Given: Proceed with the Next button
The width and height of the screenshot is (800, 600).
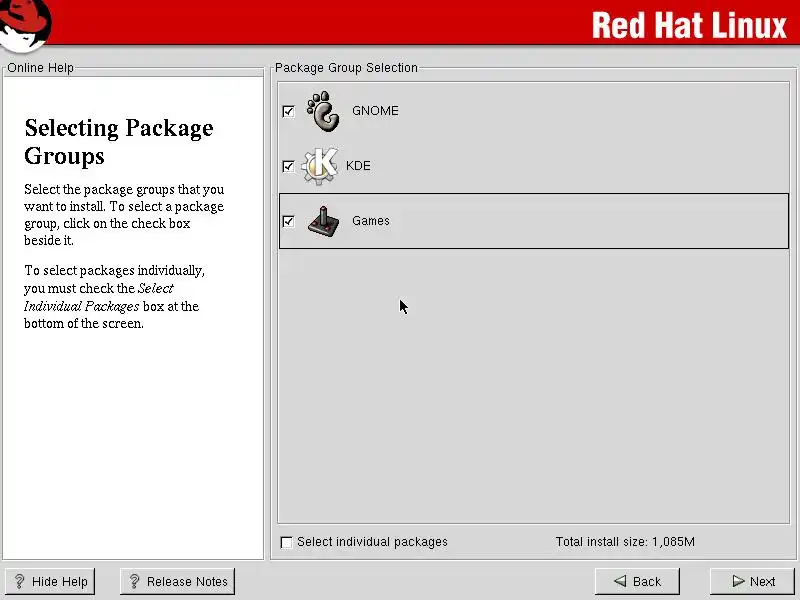Looking at the screenshot, I should [754, 581].
